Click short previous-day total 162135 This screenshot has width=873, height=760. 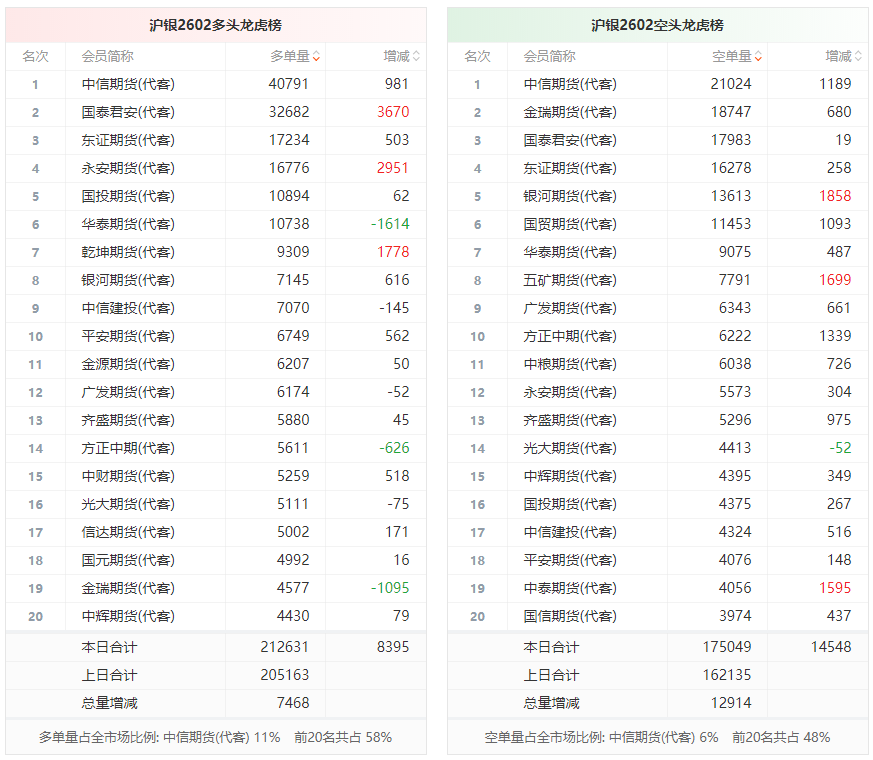[x=727, y=675]
